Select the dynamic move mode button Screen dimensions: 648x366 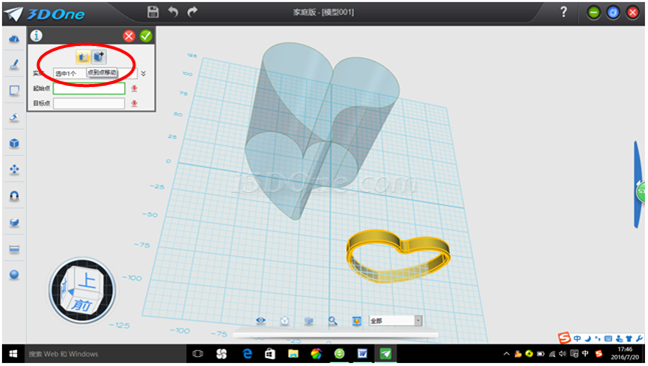pos(83,57)
